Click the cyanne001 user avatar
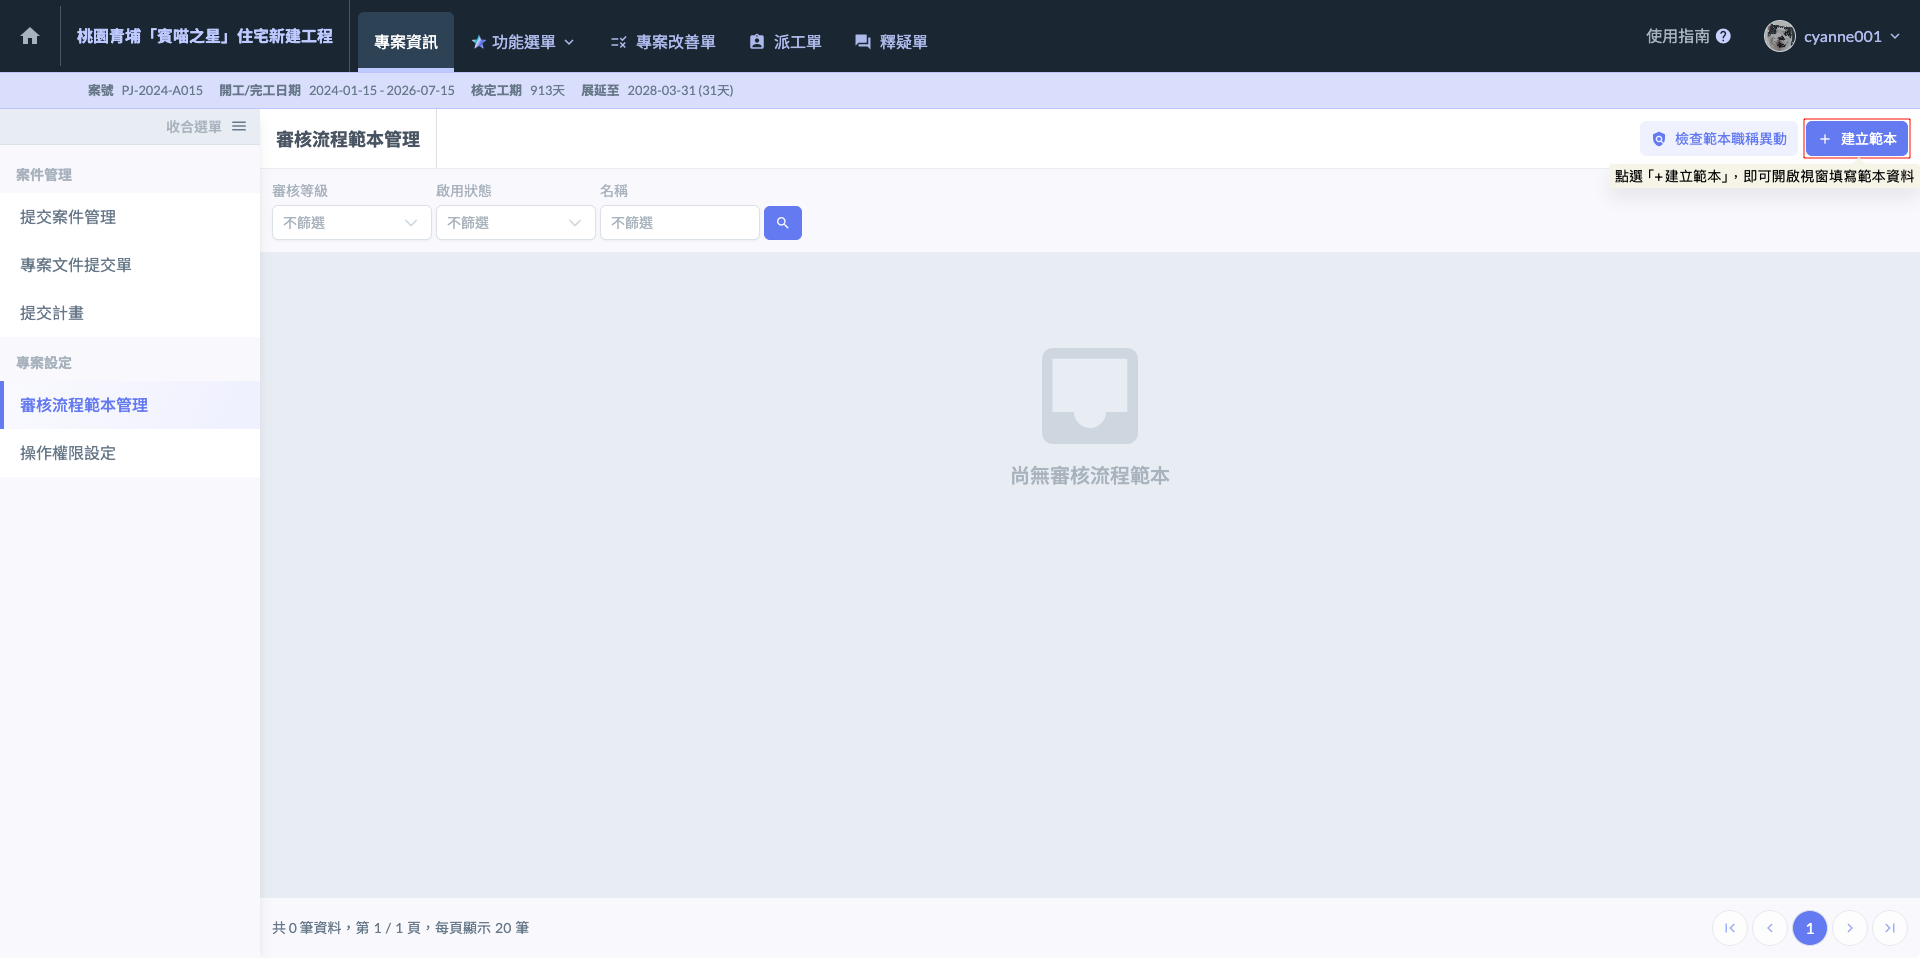The width and height of the screenshot is (1920, 958). pyautogui.click(x=1779, y=36)
